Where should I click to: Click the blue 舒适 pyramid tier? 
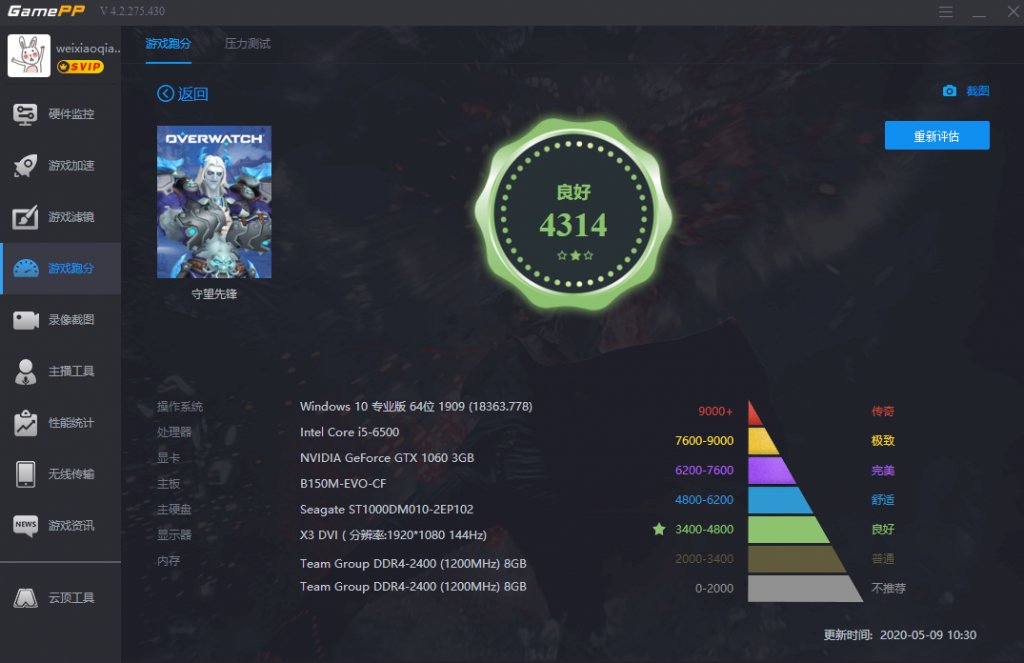(x=779, y=500)
